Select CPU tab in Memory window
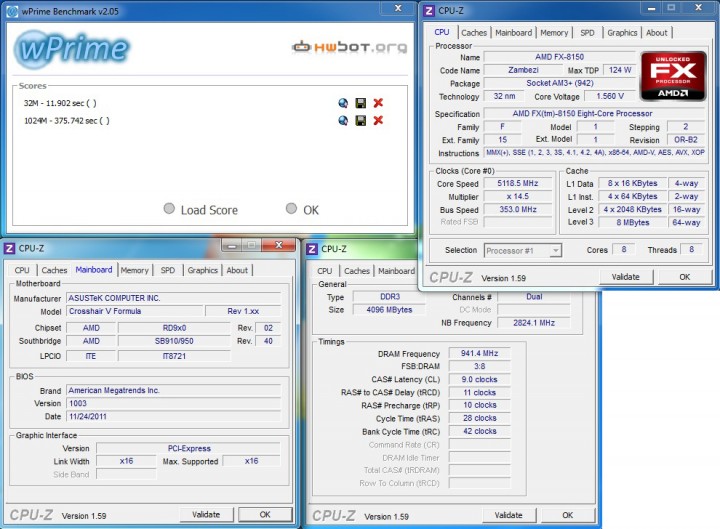This screenshot has width=720, height=529. [x=325, y=271]
